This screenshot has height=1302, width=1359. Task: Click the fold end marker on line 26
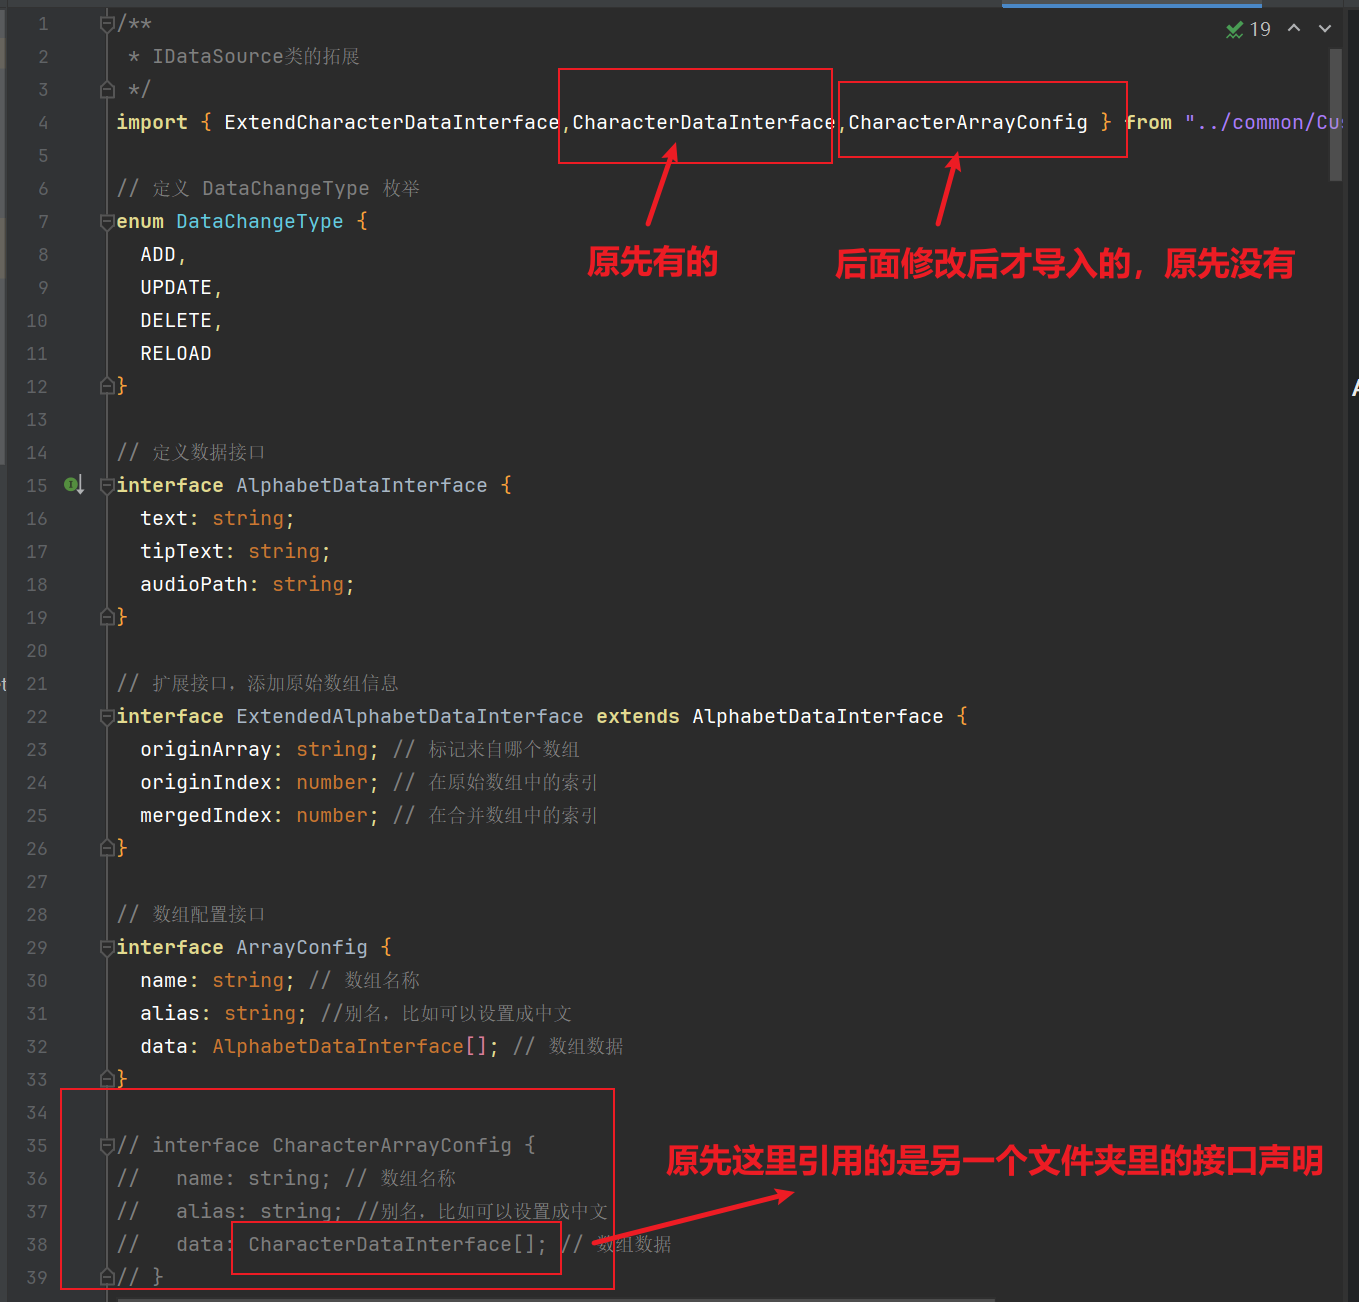pos(107,848)
